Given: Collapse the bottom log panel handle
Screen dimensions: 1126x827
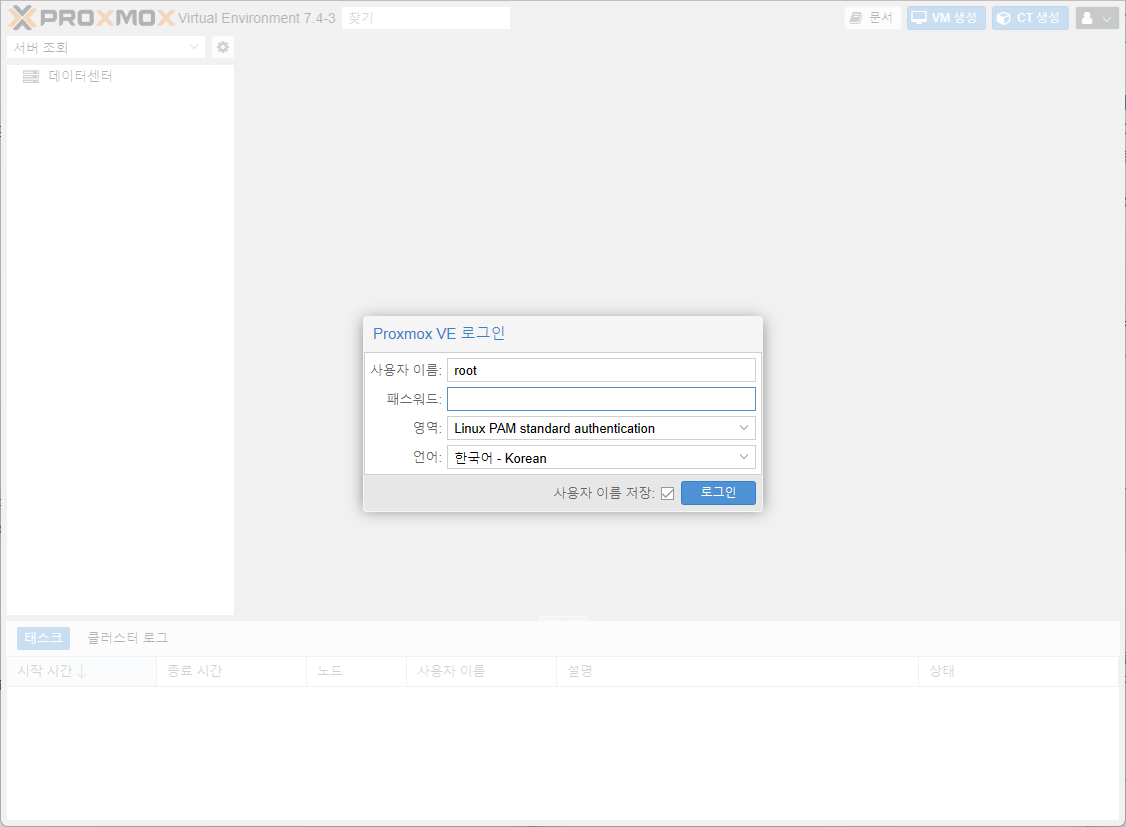Looking at the screenshot, I should tap(563, 617).
